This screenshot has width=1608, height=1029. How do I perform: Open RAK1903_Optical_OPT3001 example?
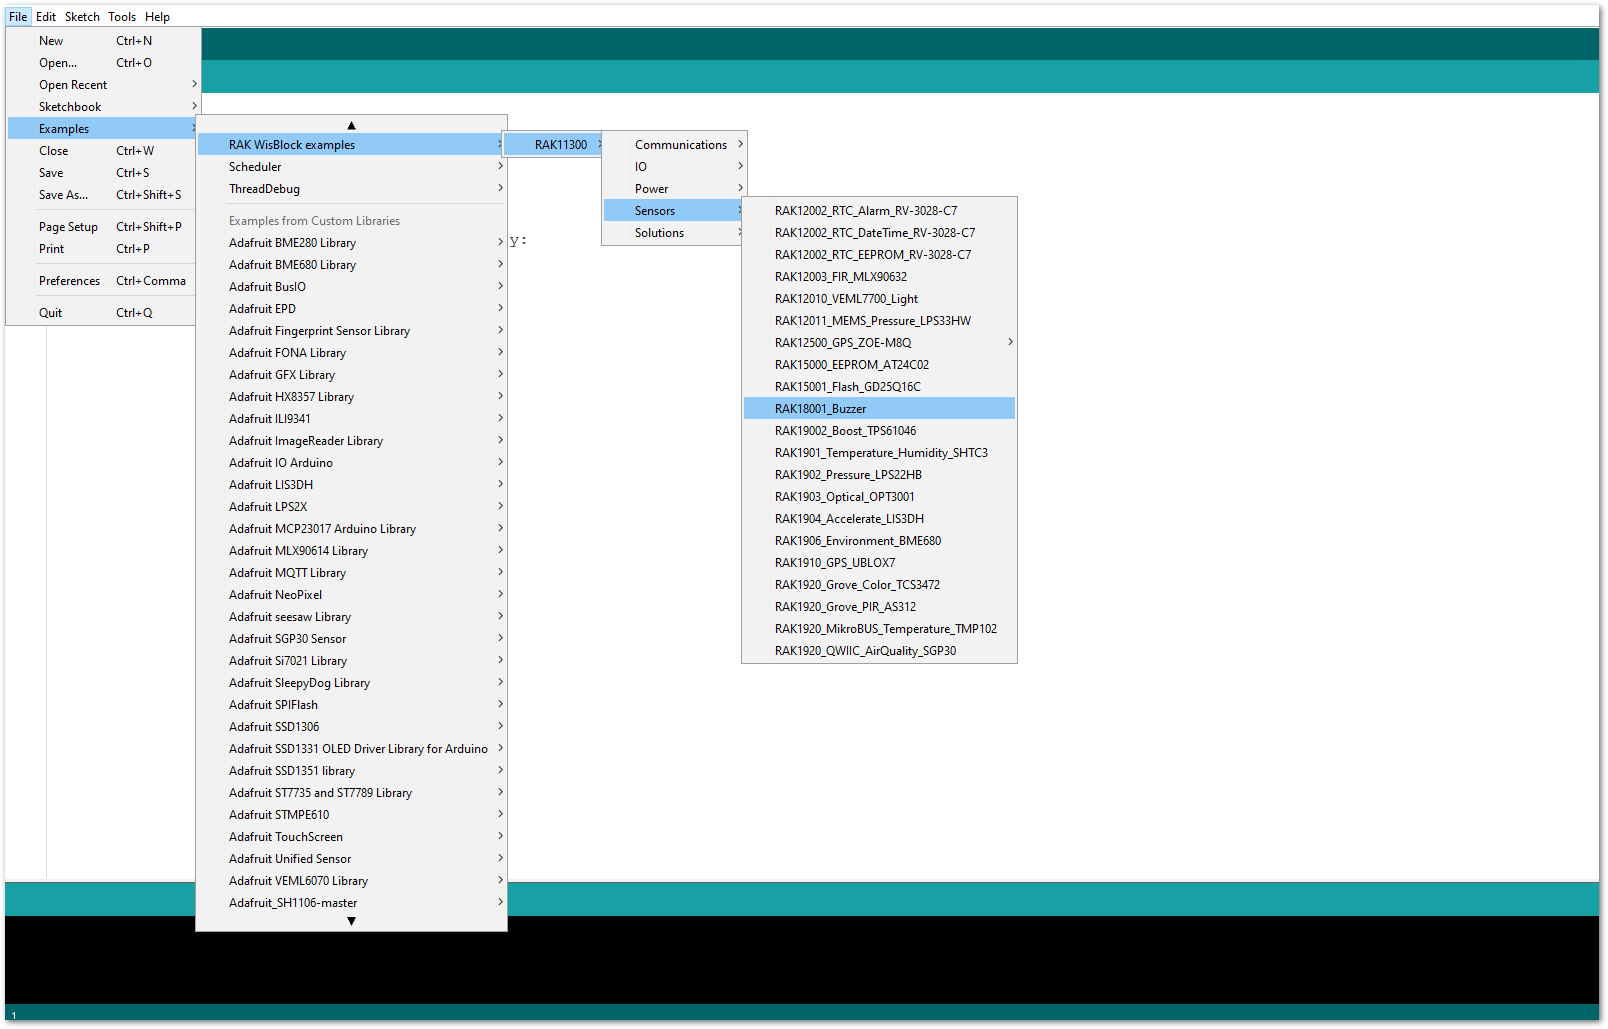click(879, 497)
